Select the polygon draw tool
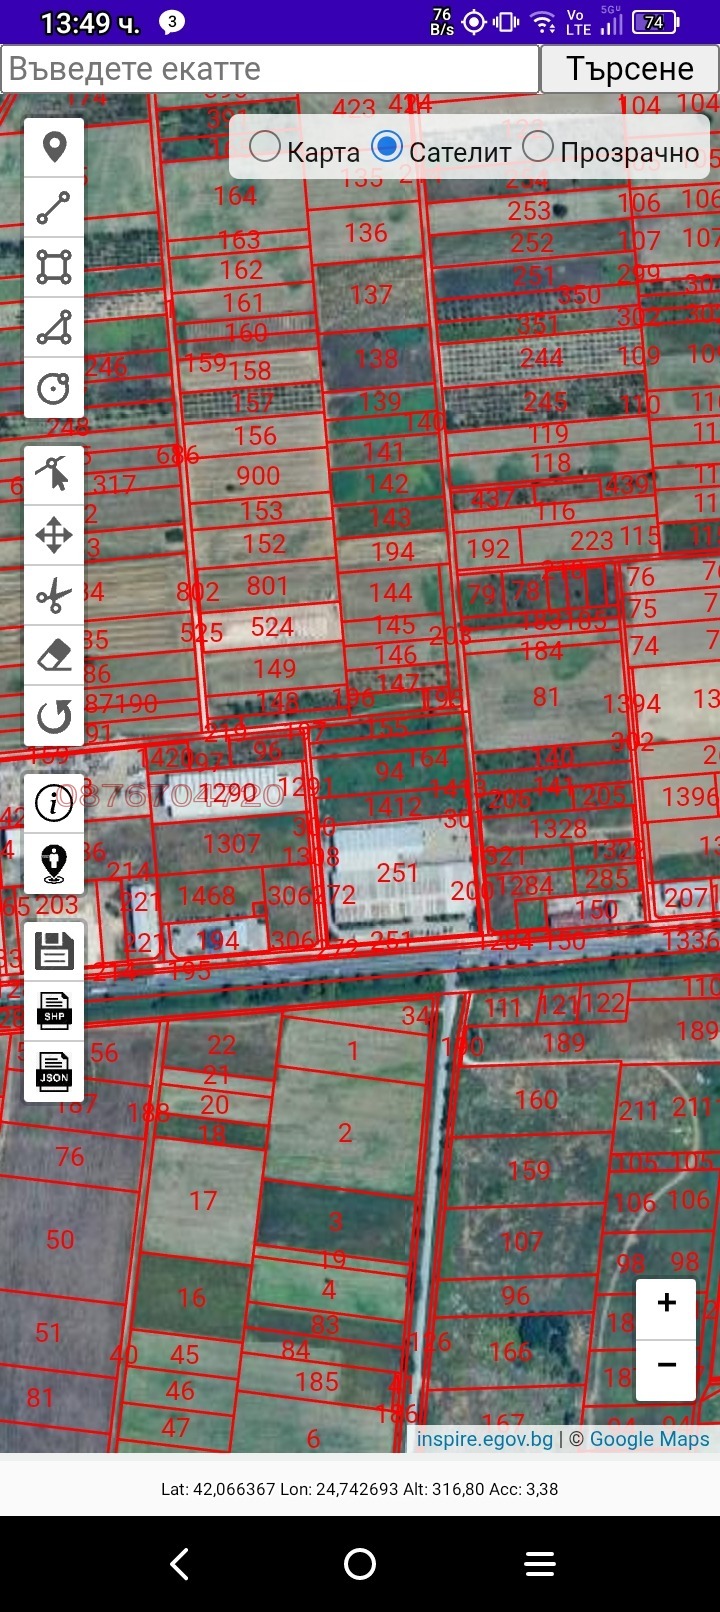Image resolution: width=720 pixels, height=1612 pixels. pos(54,268)
